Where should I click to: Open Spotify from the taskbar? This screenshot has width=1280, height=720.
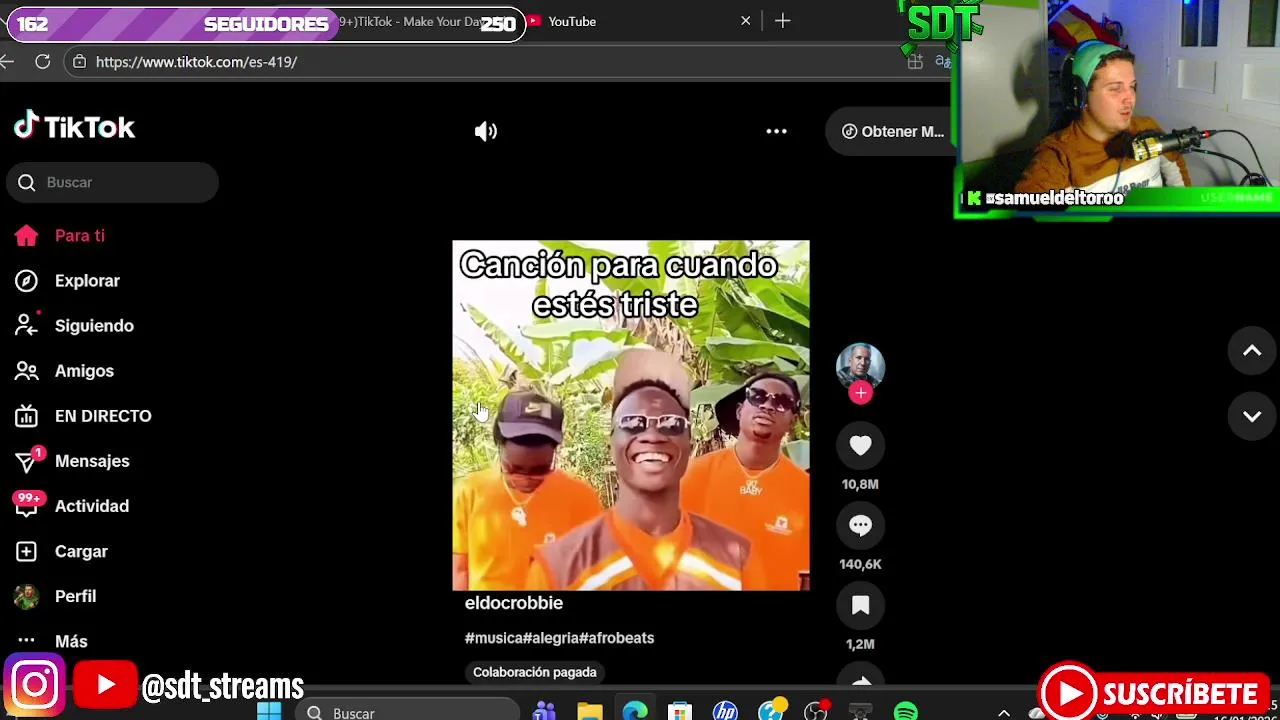[906, 712]
